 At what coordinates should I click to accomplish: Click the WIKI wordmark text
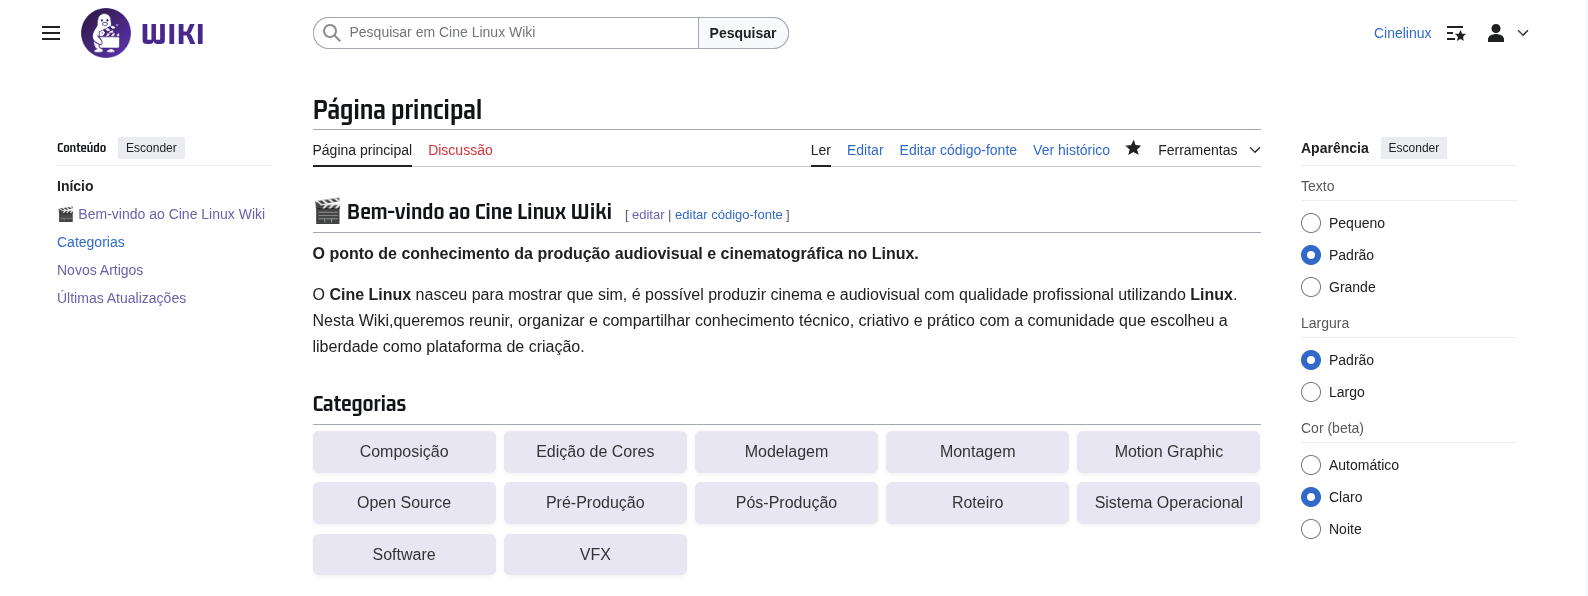coord(172,34)
